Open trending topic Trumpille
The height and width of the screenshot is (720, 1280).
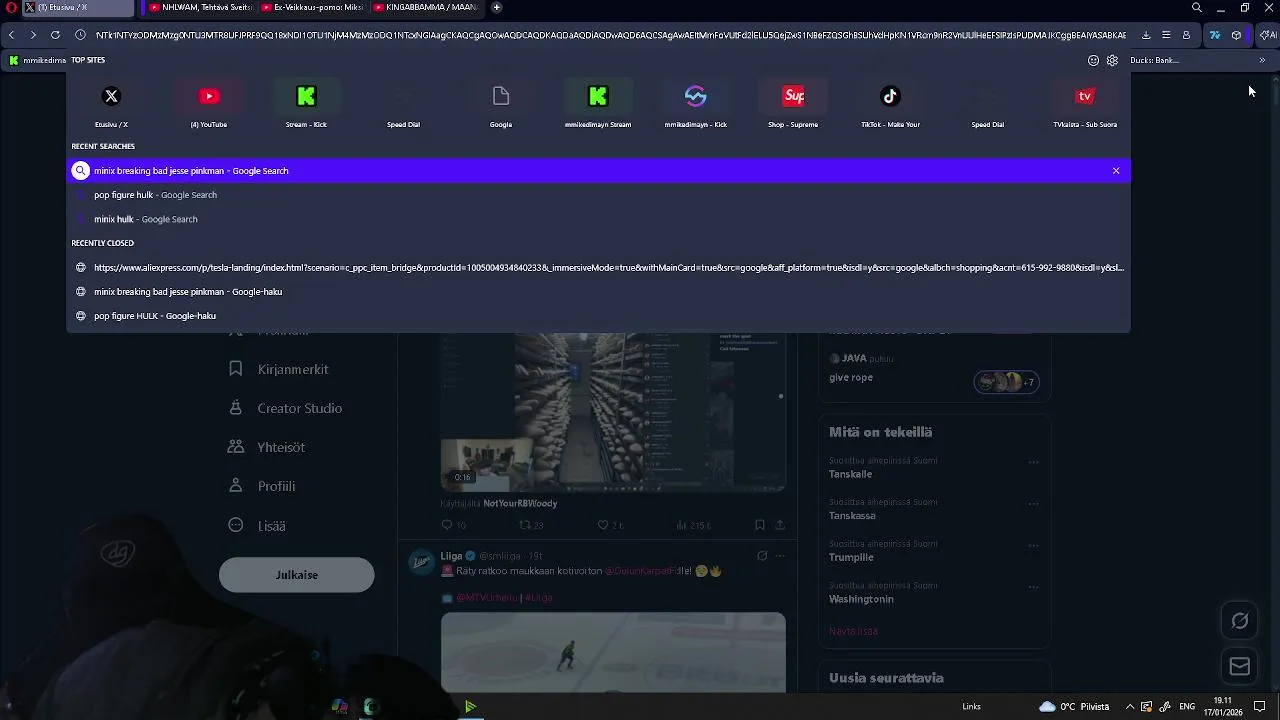(851, 558)
